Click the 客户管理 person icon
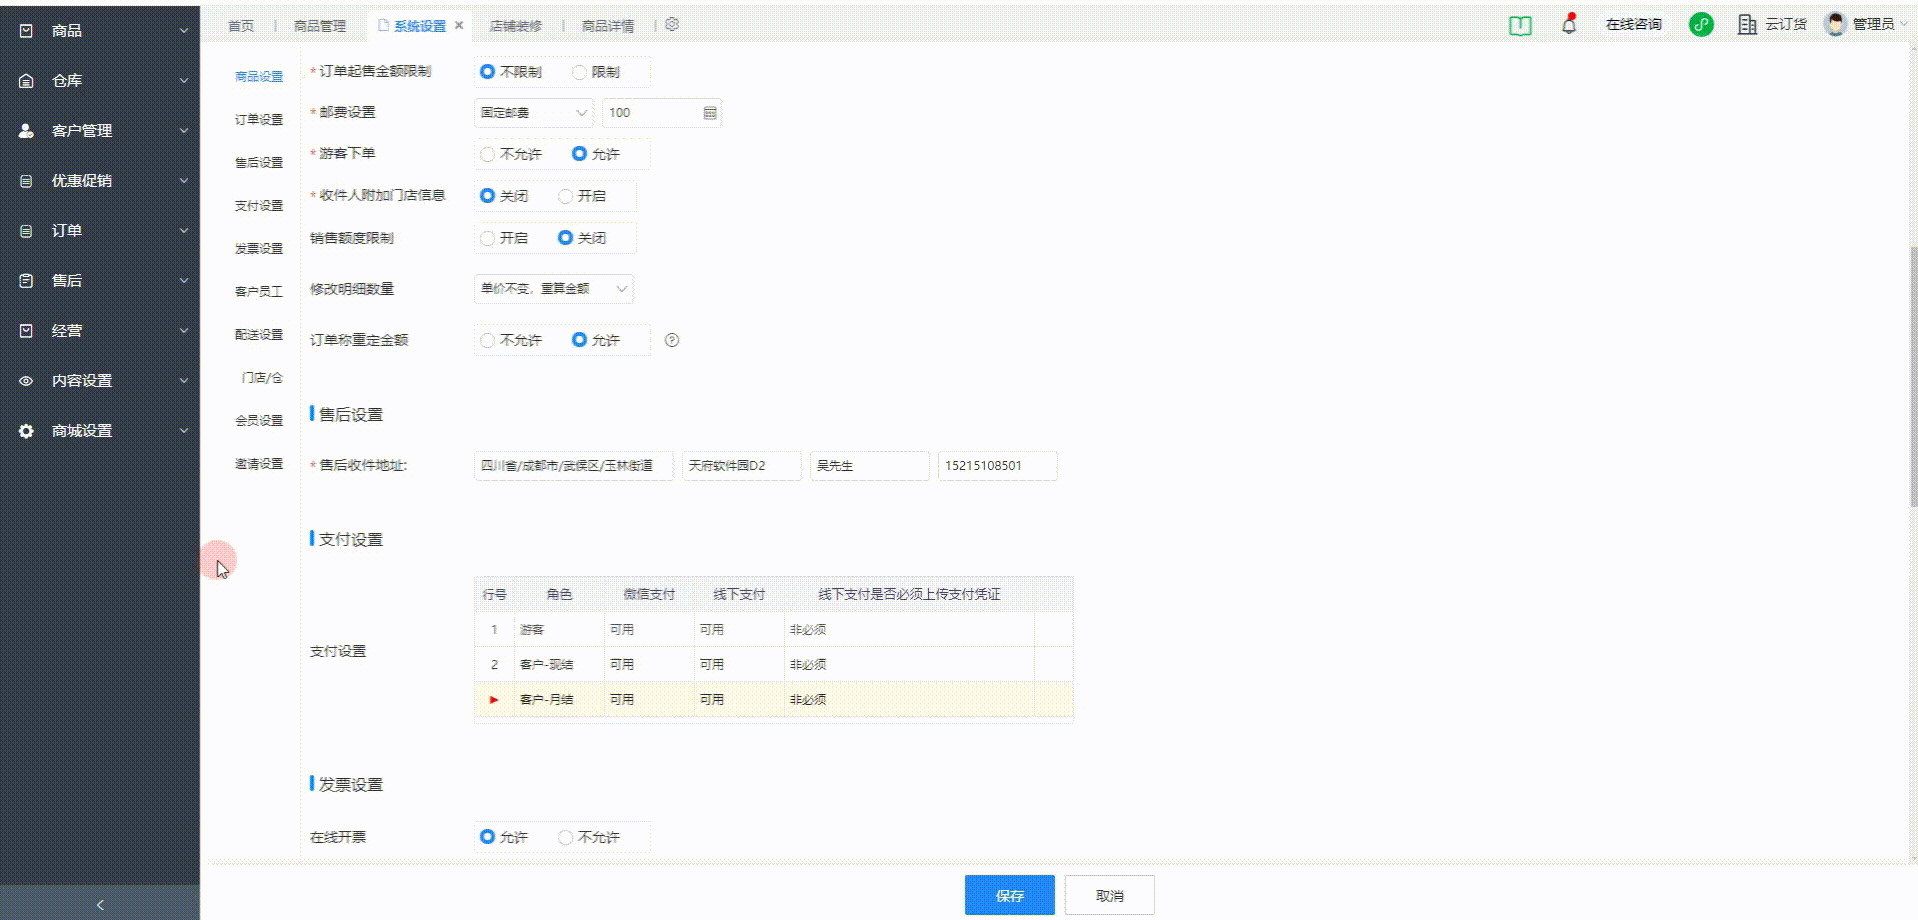The width and height of the screenshot is (1918, 920). tap(26, 131)
